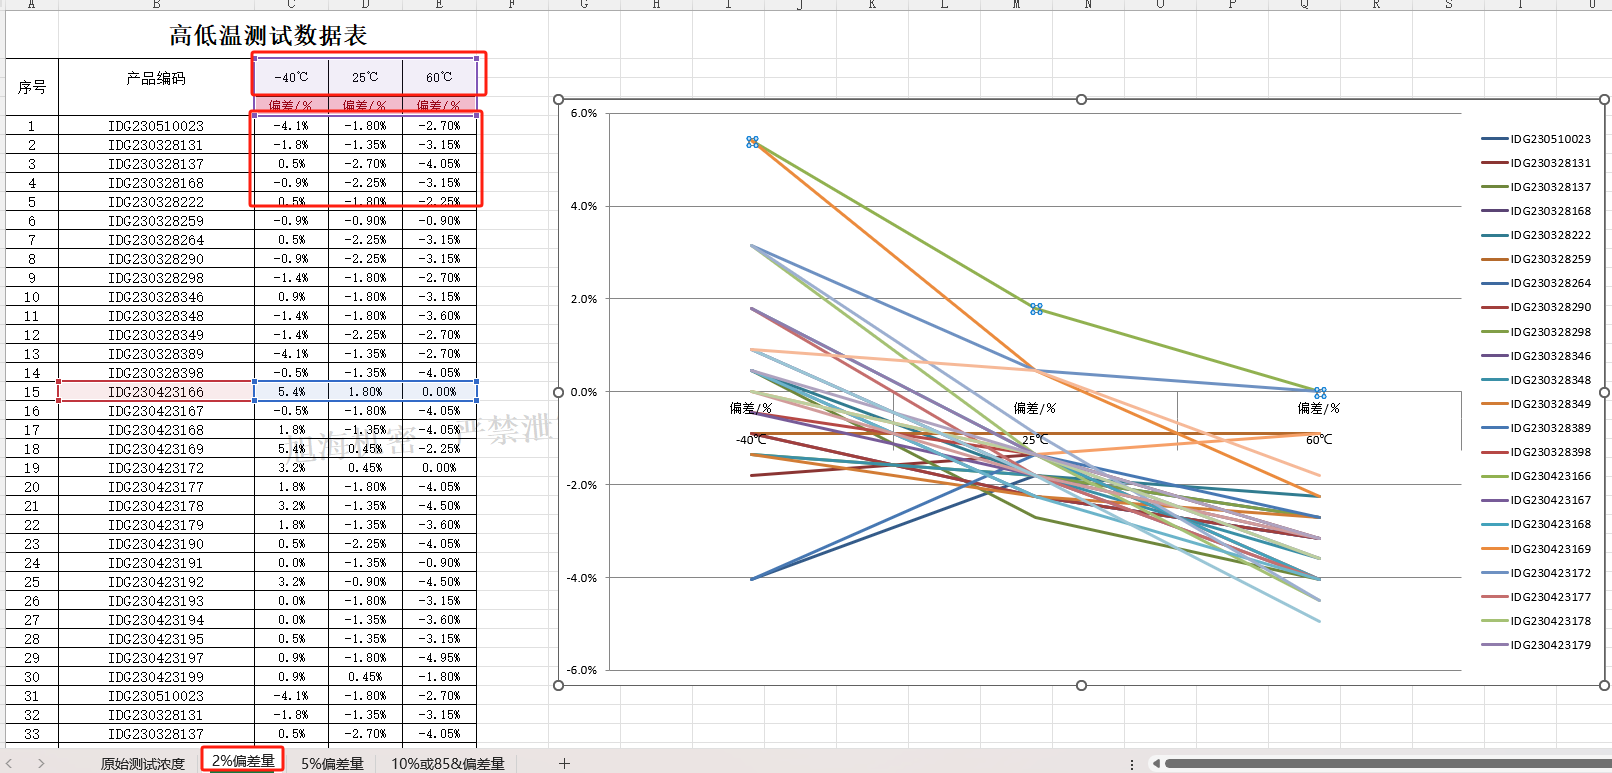Switch to the 原始测试浓度 sheet tab
Viewport: 1612px width, 773px height.
point(142,763)
